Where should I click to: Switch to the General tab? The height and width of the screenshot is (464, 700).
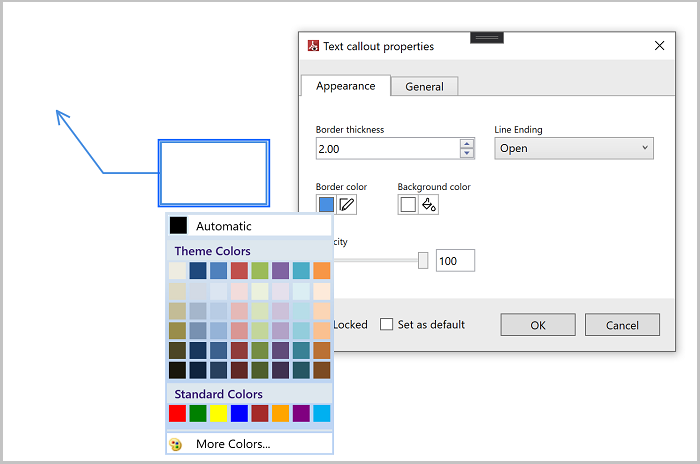pos(424,87)
